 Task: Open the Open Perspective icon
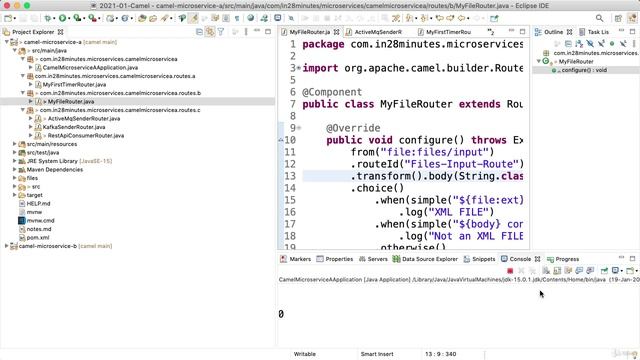[618, 18]
